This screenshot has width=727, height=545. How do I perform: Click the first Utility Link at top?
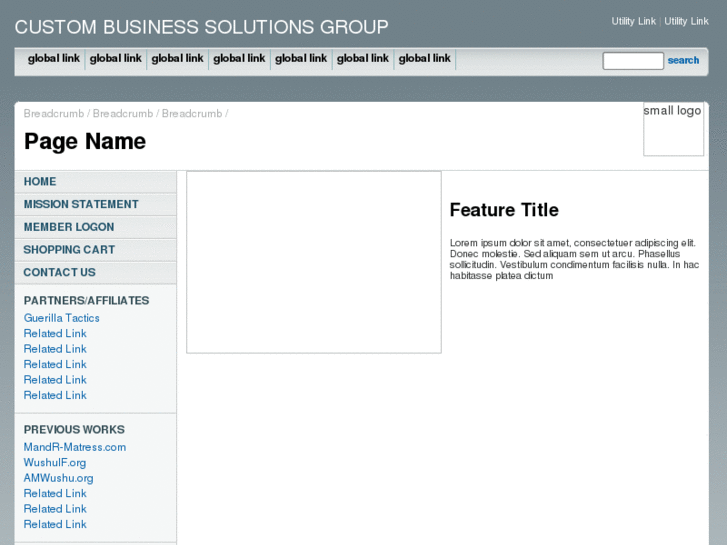[634, 21]
